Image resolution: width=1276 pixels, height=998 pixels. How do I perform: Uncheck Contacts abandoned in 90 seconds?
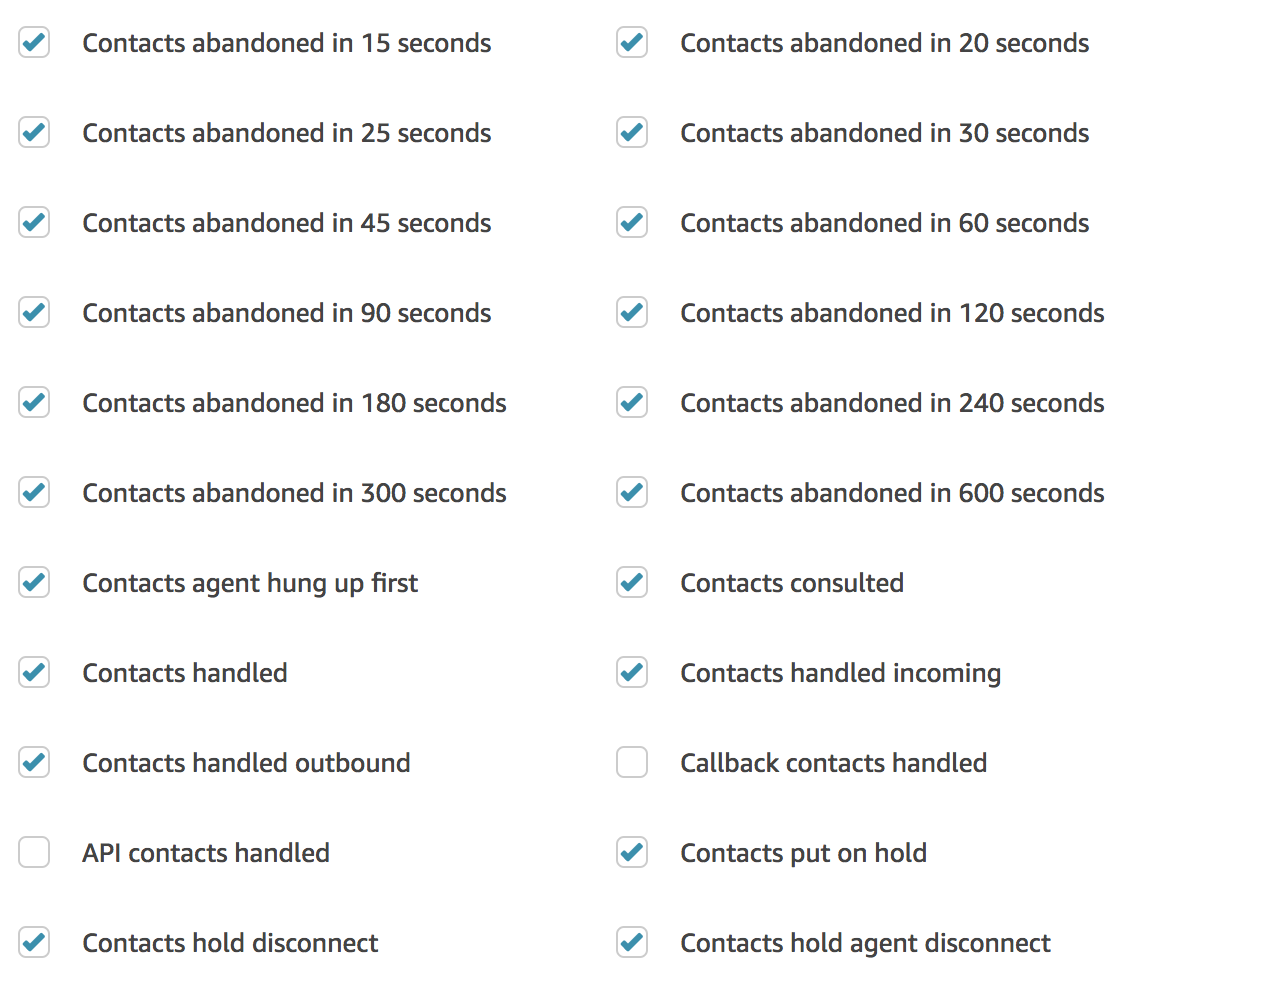(34, 312)
